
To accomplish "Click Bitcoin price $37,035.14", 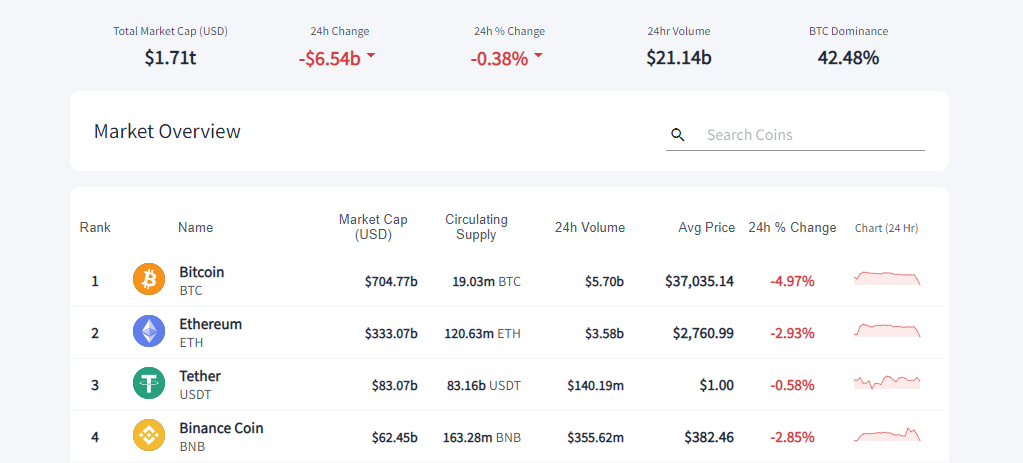I will click(699, 282).
